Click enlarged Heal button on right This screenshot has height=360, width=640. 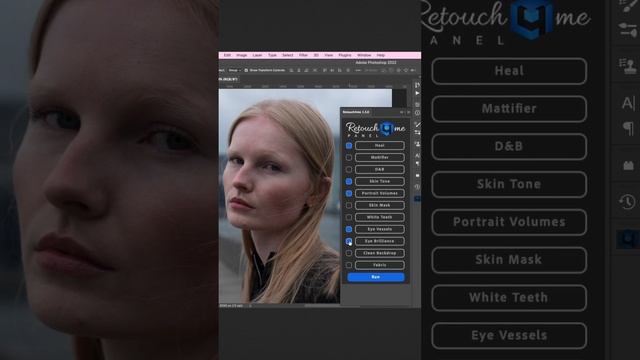pyautogui.click(x=509, y=71)
